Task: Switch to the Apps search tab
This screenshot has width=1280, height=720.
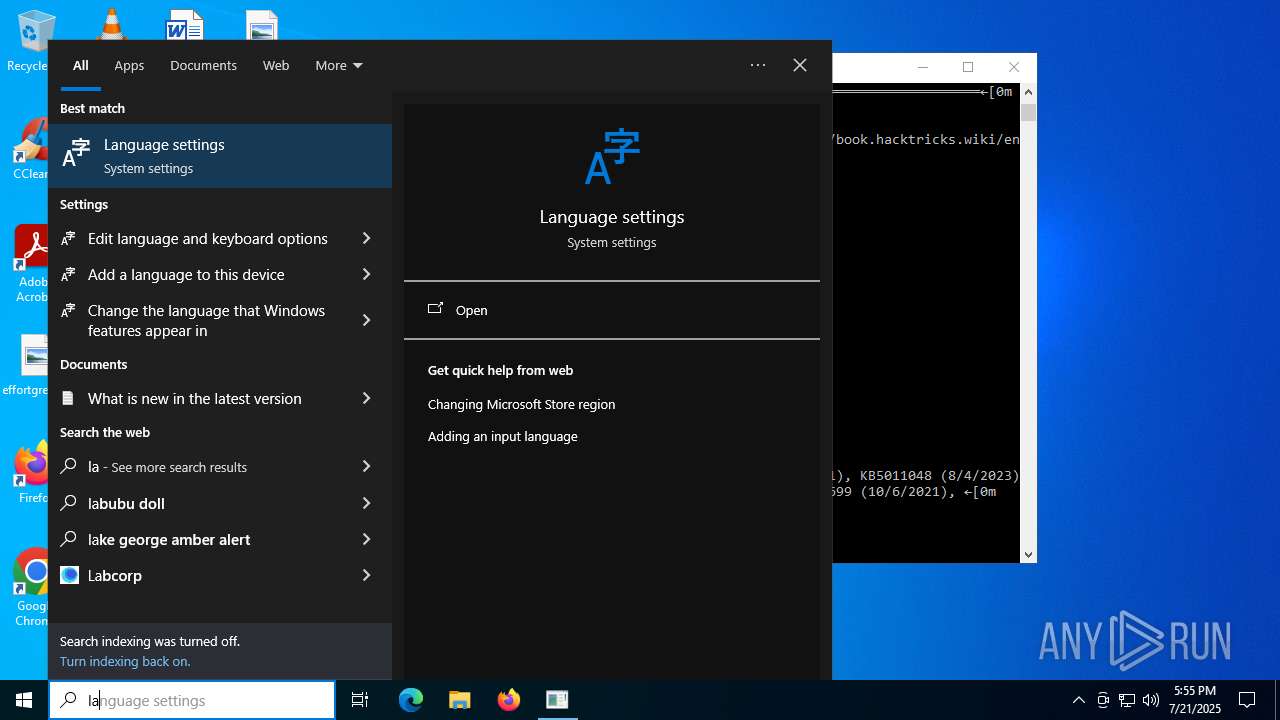Action: click(x=129, y=65)
